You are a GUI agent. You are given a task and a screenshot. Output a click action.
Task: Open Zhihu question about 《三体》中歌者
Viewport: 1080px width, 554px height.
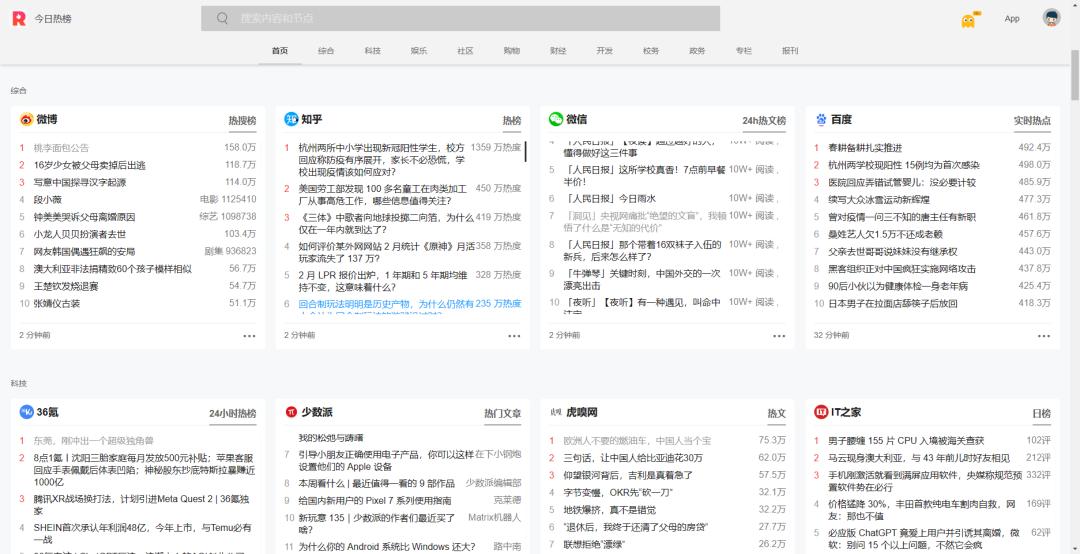click(x=386, y=223)
